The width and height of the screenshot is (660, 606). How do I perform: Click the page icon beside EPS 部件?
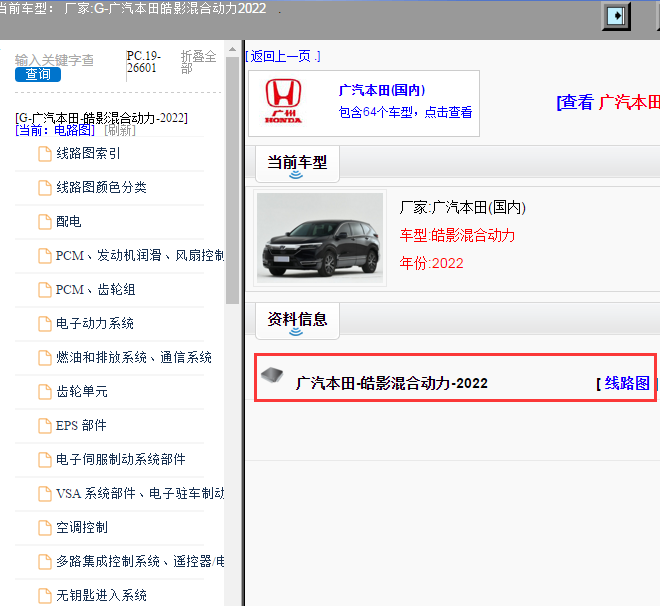coord(45,426)
